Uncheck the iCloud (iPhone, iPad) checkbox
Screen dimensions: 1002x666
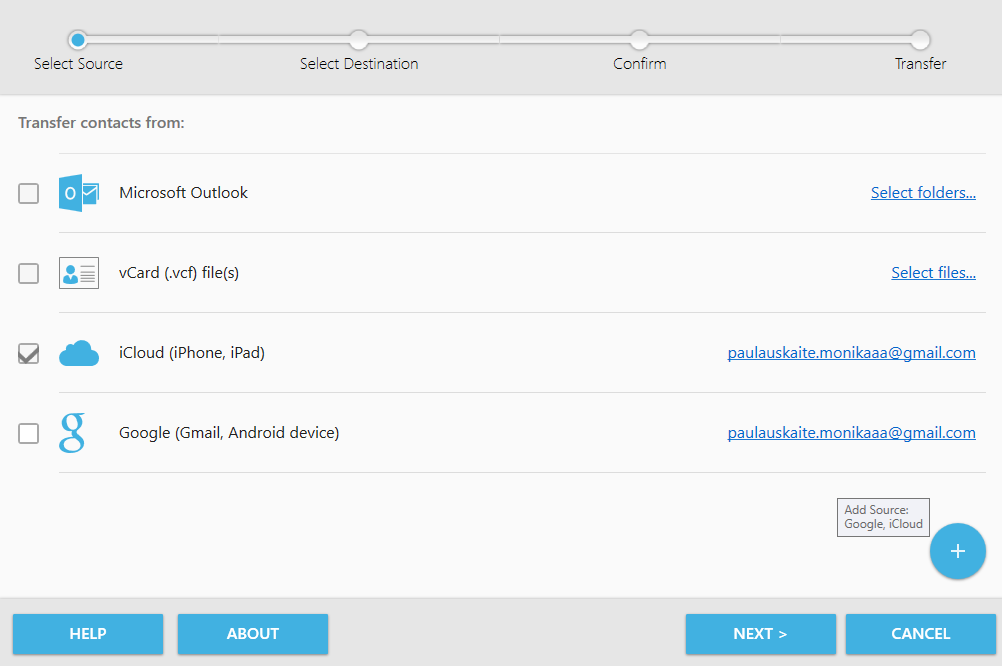tap(28, 353)
